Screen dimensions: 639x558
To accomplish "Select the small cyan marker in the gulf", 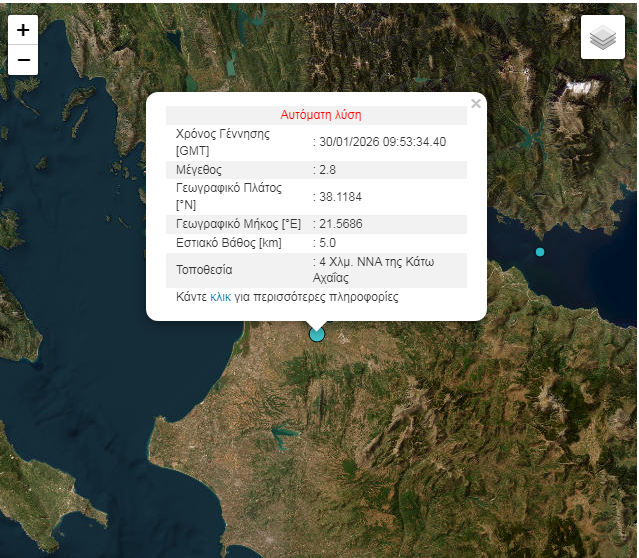I will click(540, 252).
